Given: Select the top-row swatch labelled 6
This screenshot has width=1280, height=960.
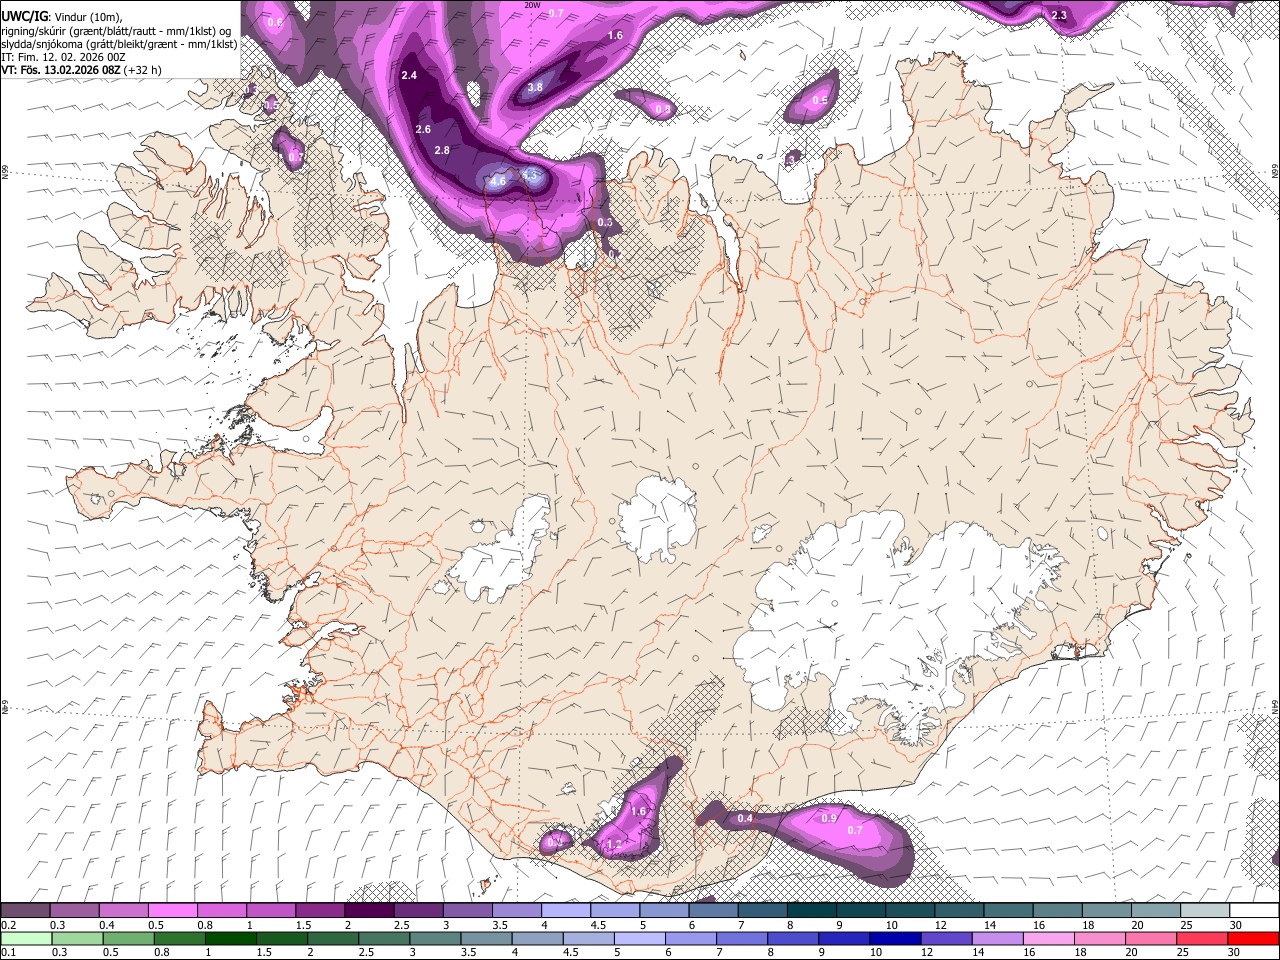Looking at the screenshot, I should (713, 911).
